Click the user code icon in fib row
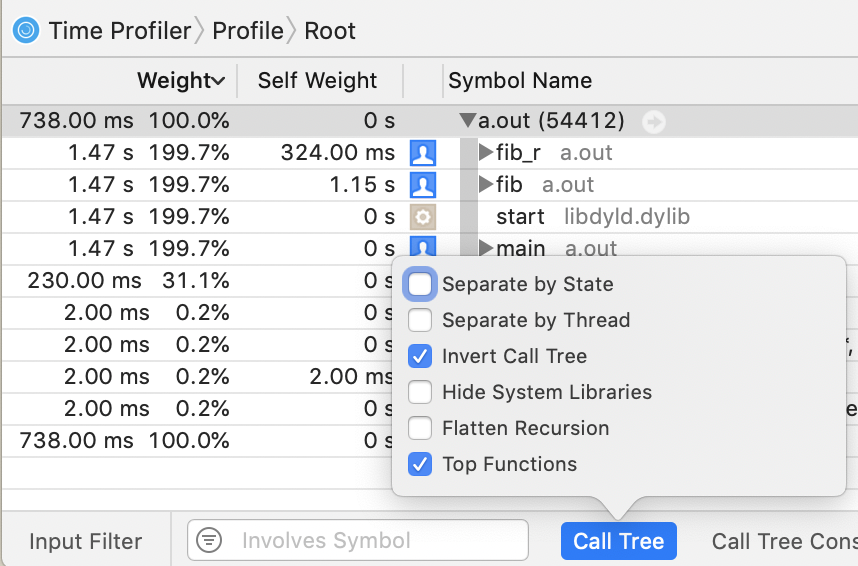858x566 pixels. [424, 185]
